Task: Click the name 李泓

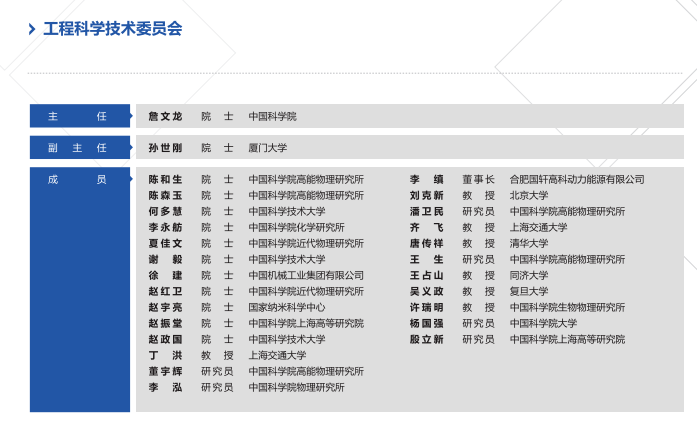Action: [165, 388]
